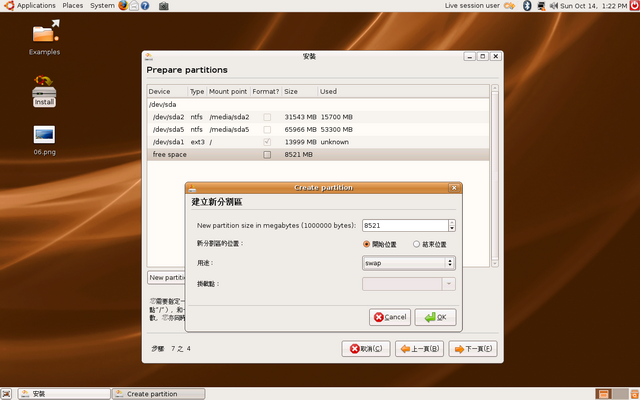Click OK in Create partition dialog

coord(436,317)
